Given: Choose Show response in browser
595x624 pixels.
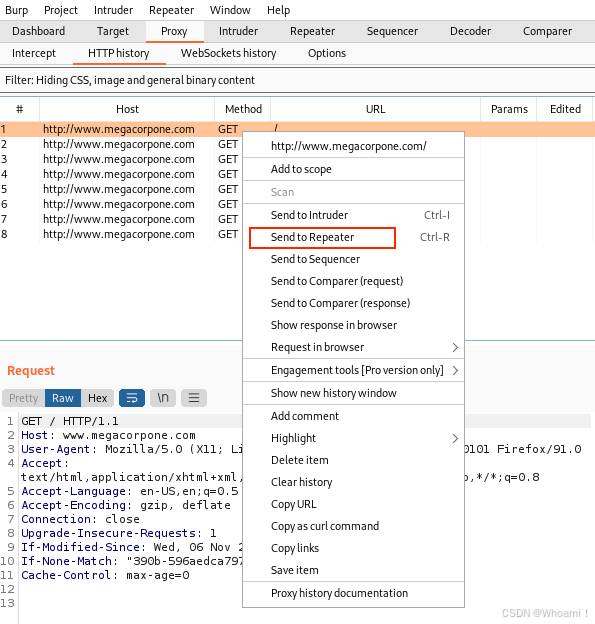Looking at the screenshot, I should [353, 326].
